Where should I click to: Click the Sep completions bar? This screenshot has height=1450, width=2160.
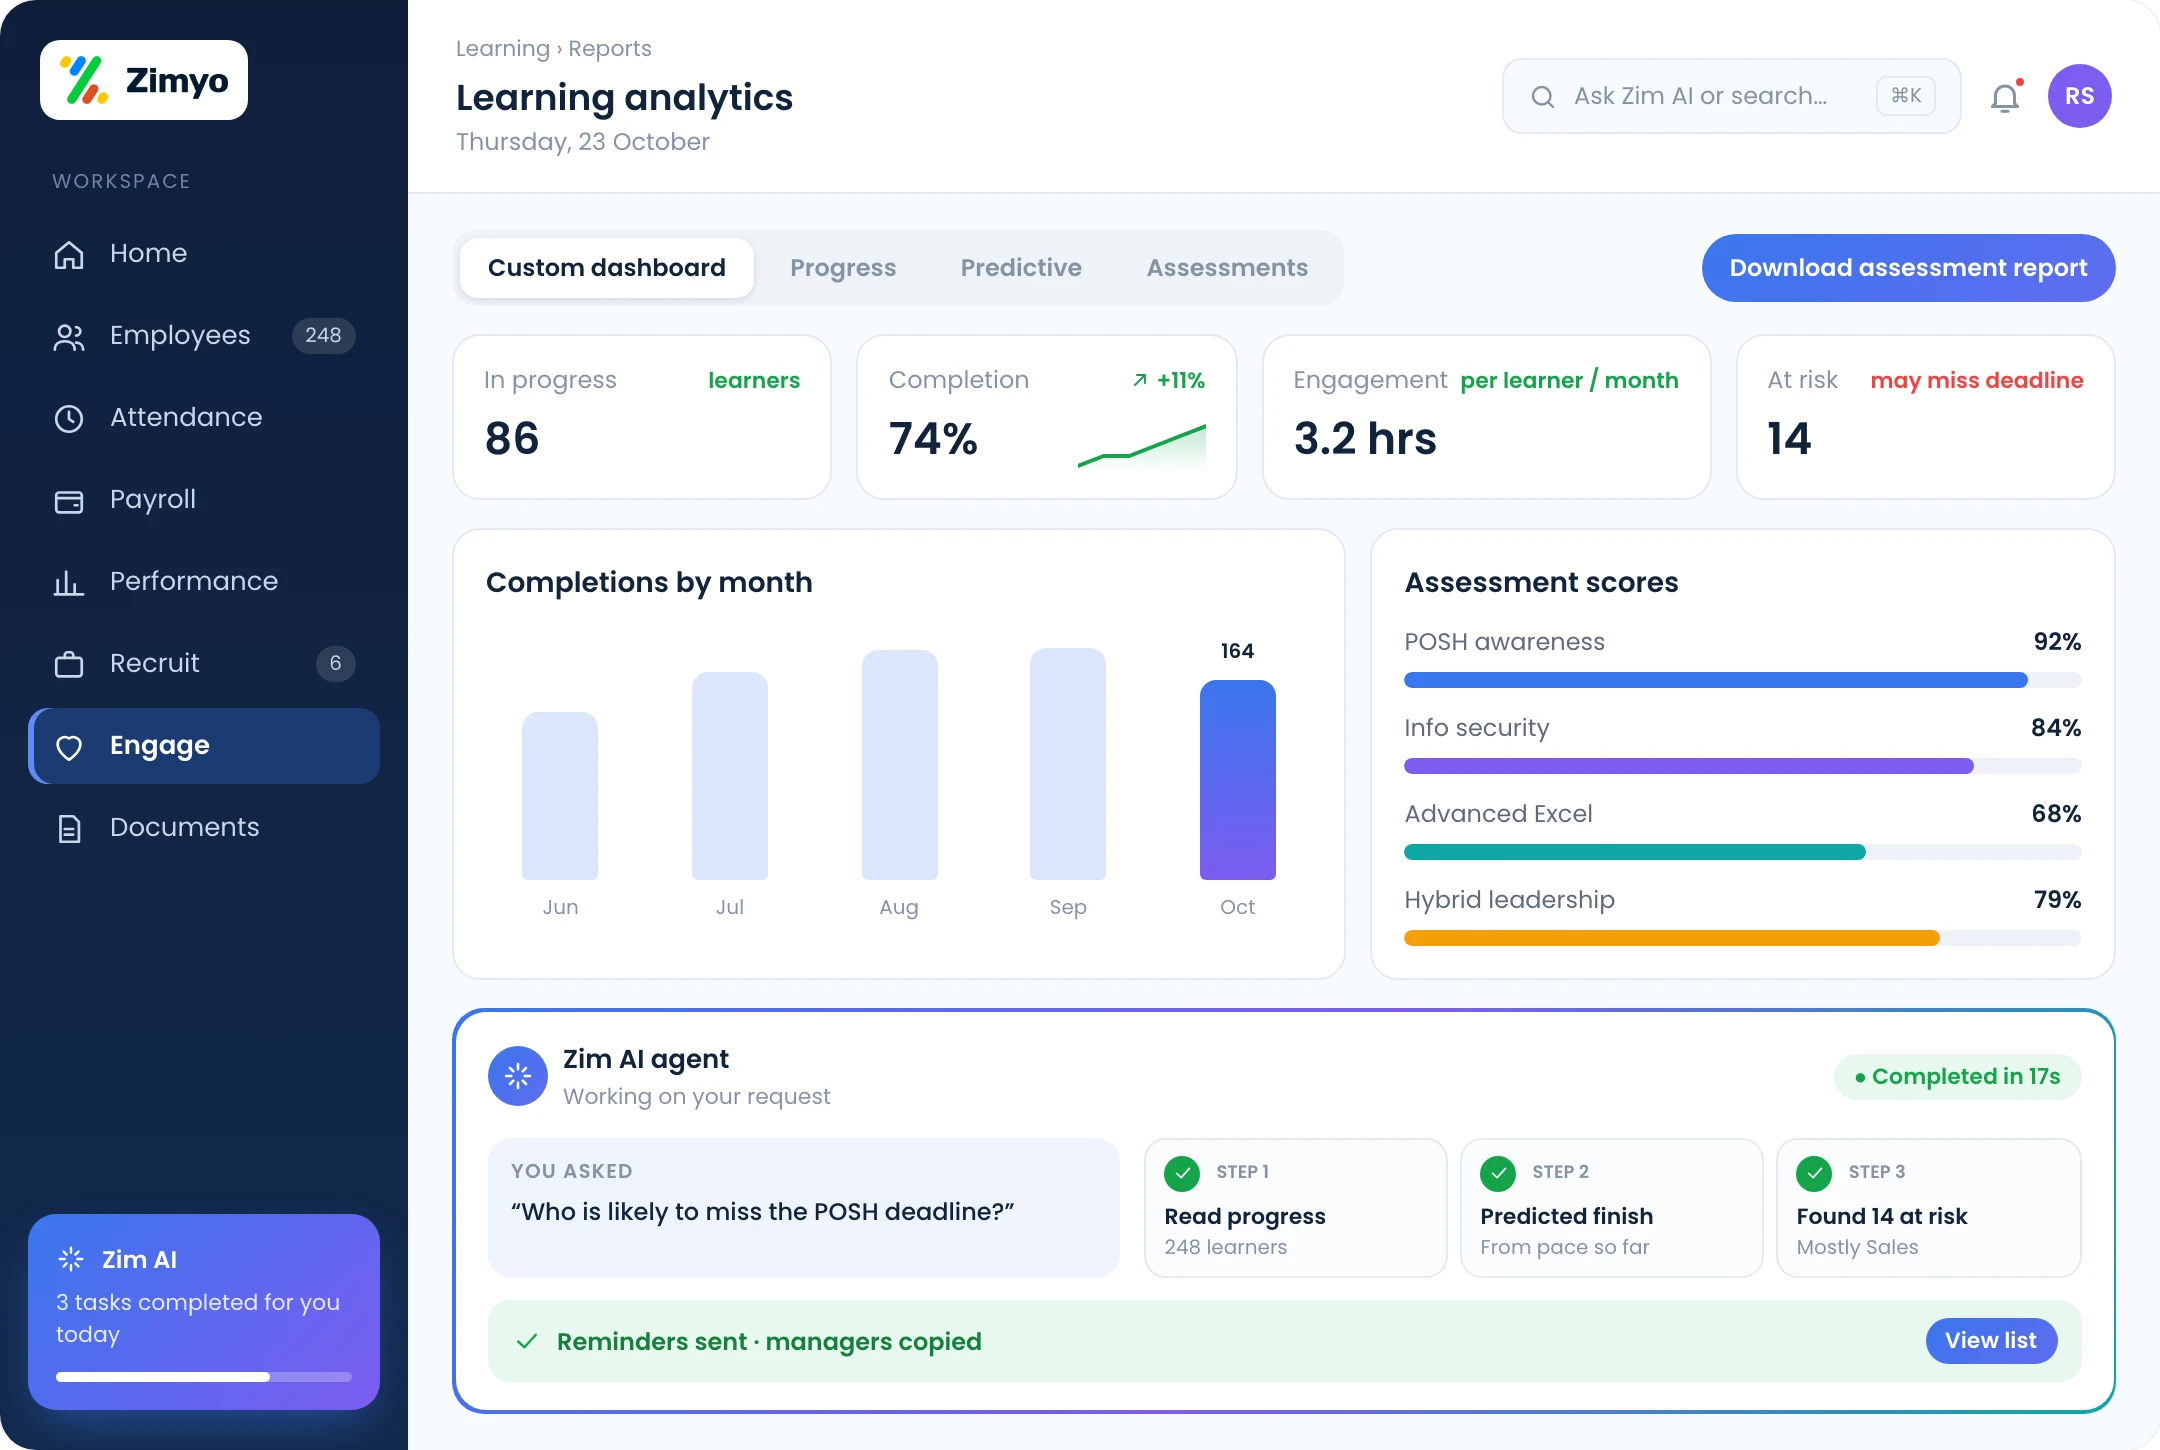(x=1068, y=764)
